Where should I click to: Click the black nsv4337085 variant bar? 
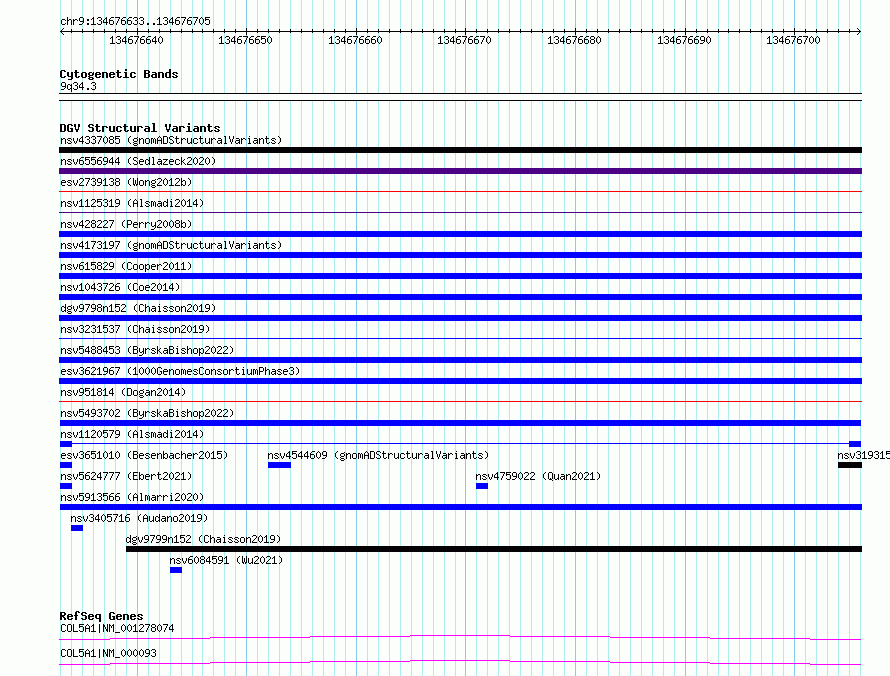tap(460, 150)
